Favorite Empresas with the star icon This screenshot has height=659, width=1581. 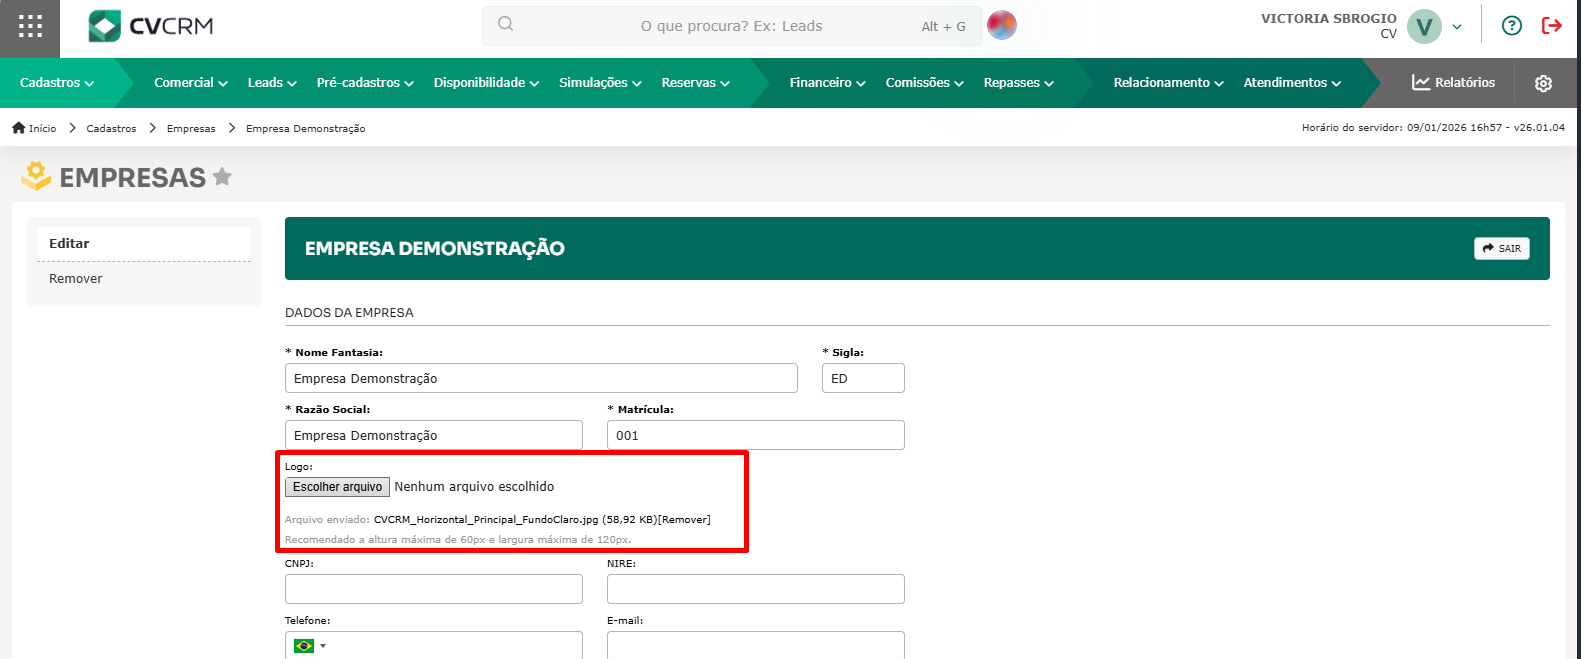[x=222, y=177]
